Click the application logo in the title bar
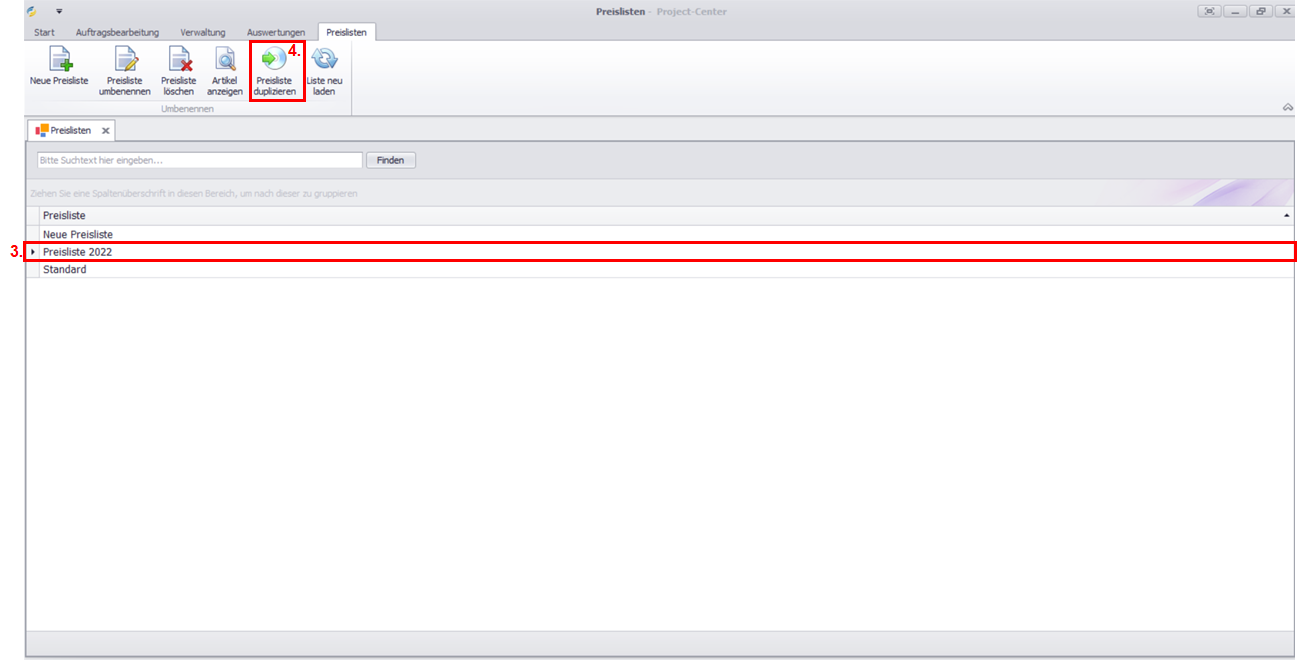This screenshot has height=660, width=1297. [32, 11]
